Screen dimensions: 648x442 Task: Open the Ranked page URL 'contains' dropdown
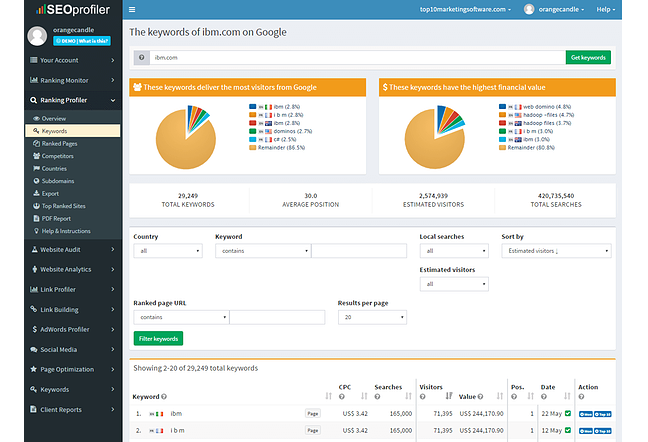click(181, 317)
